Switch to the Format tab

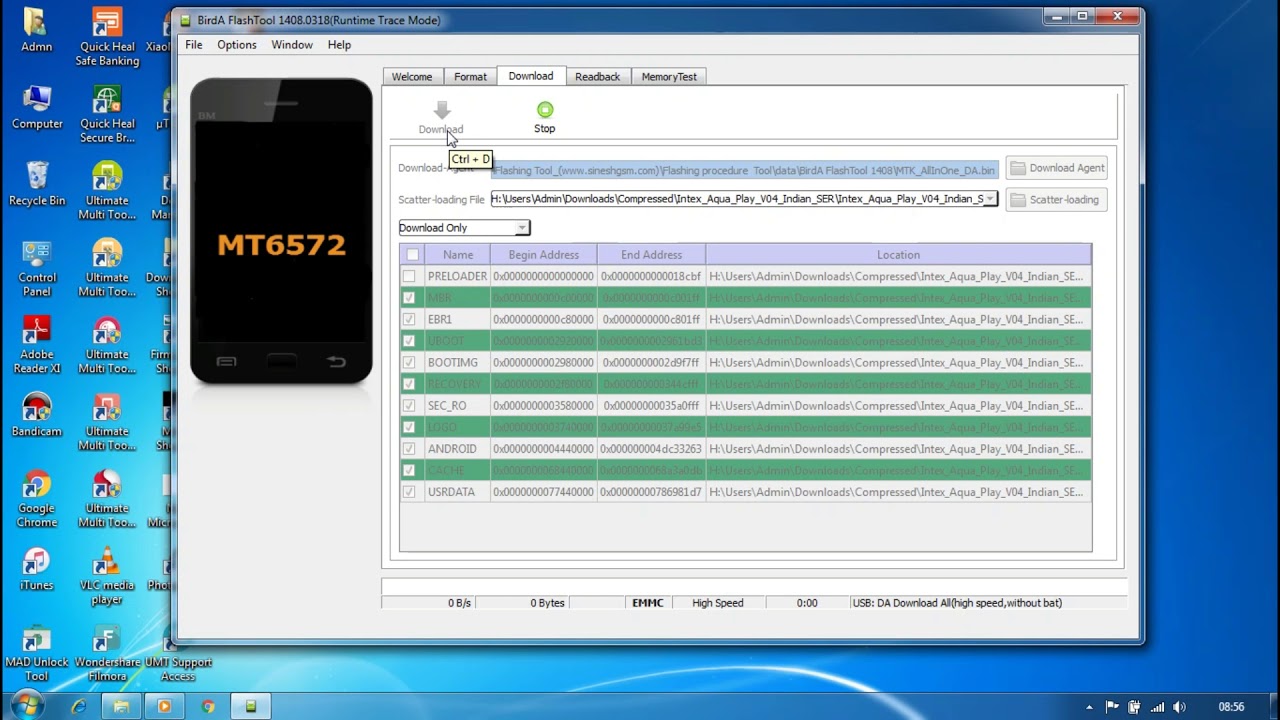(470, 77)
